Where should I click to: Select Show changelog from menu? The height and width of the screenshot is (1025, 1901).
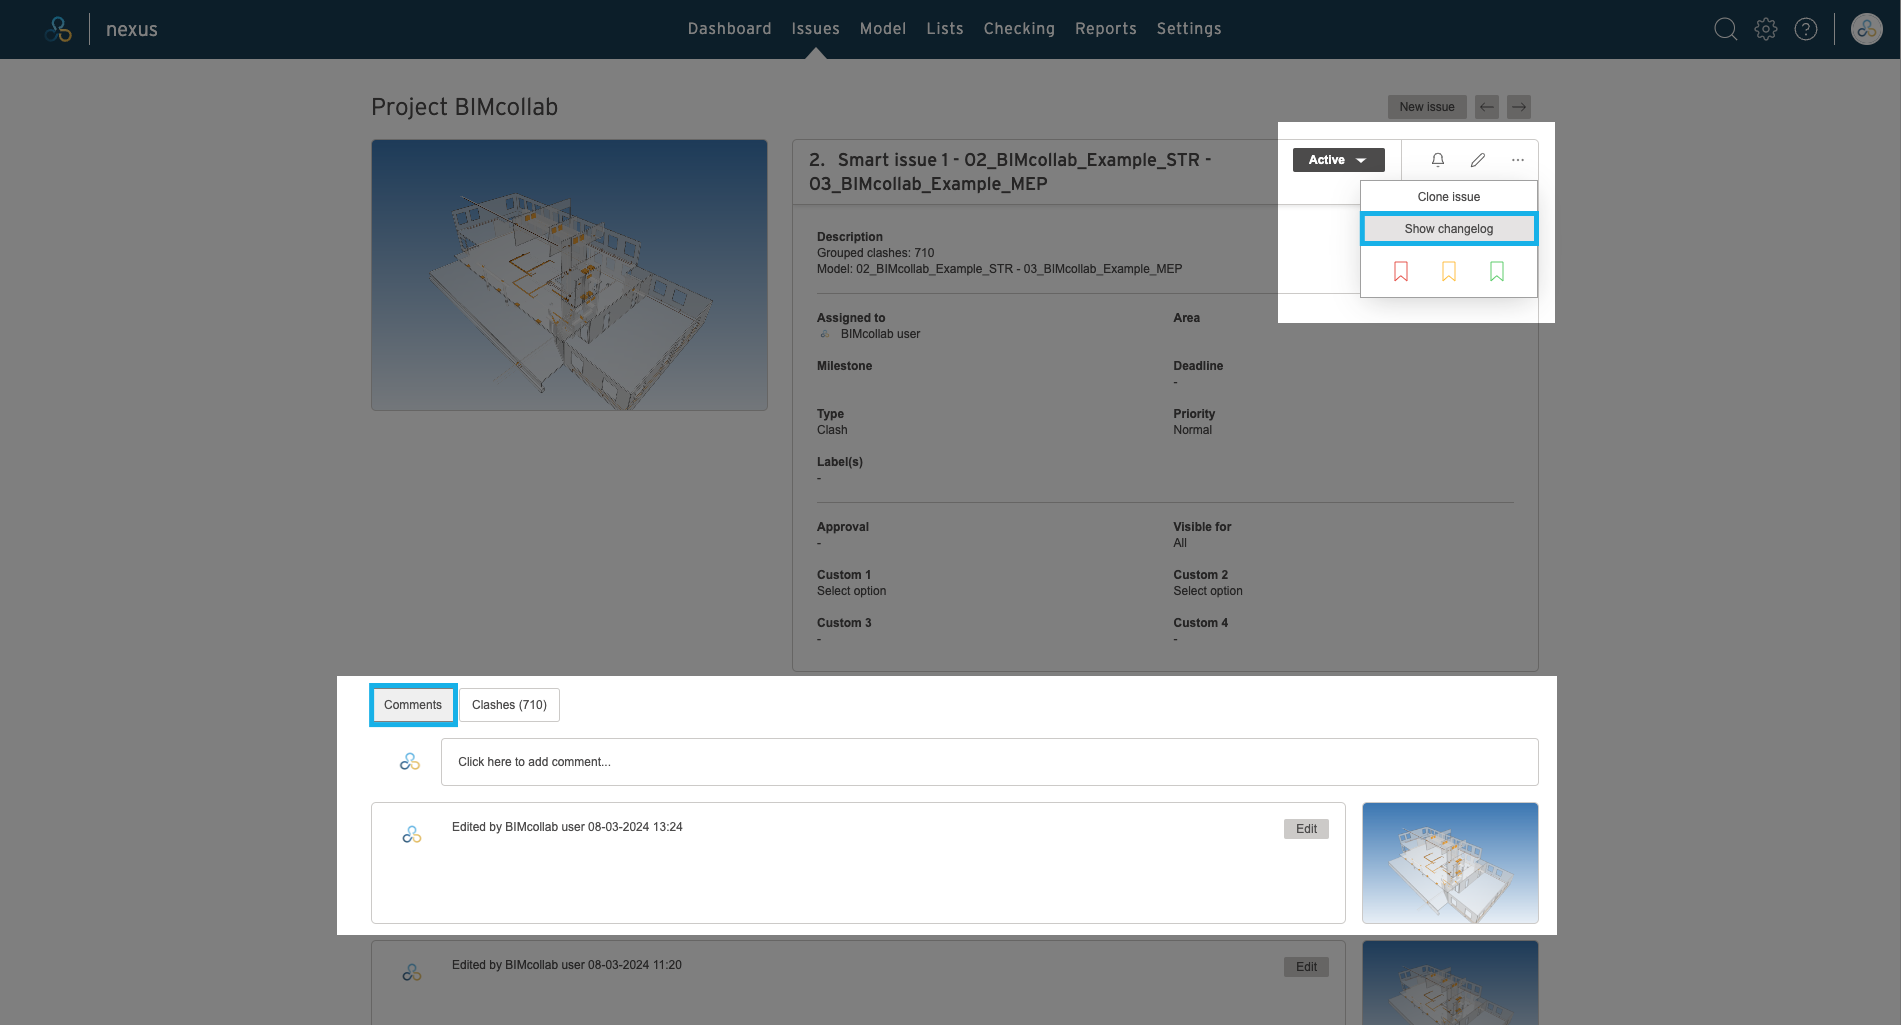[1449, 229]
